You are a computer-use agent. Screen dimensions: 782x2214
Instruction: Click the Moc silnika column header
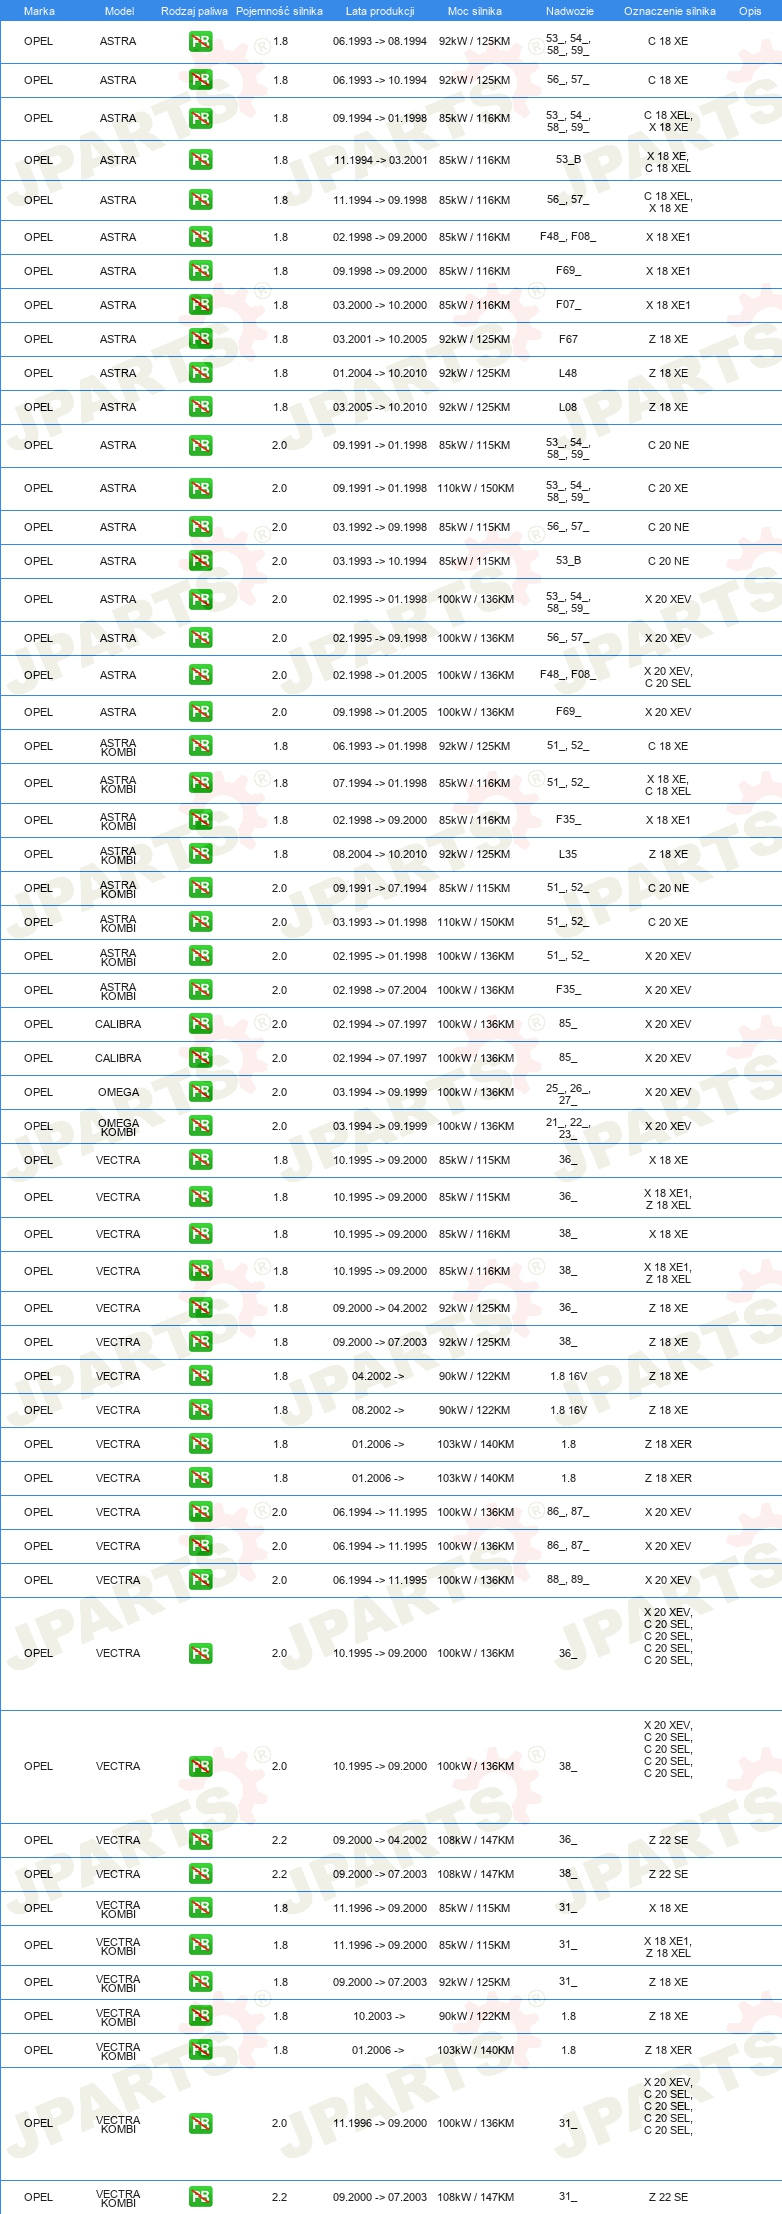pos(475,11)
